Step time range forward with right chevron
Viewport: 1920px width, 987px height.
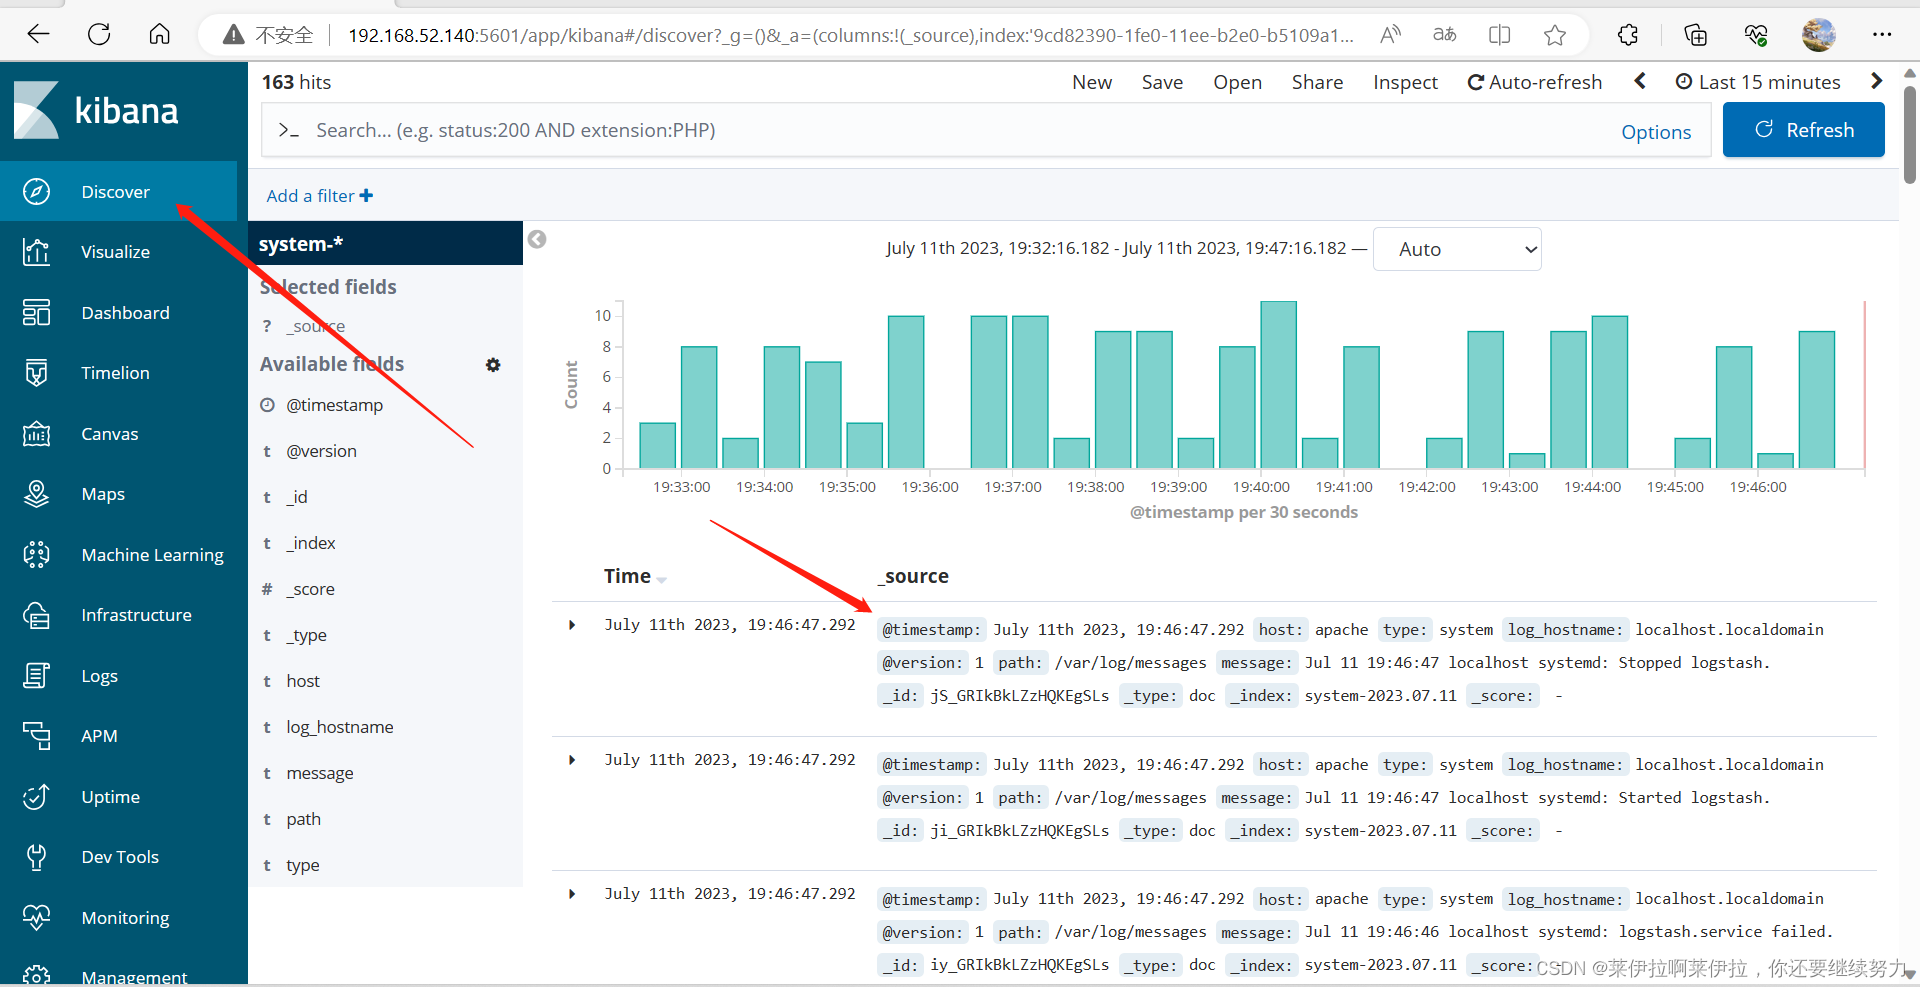click(1876, 81)
